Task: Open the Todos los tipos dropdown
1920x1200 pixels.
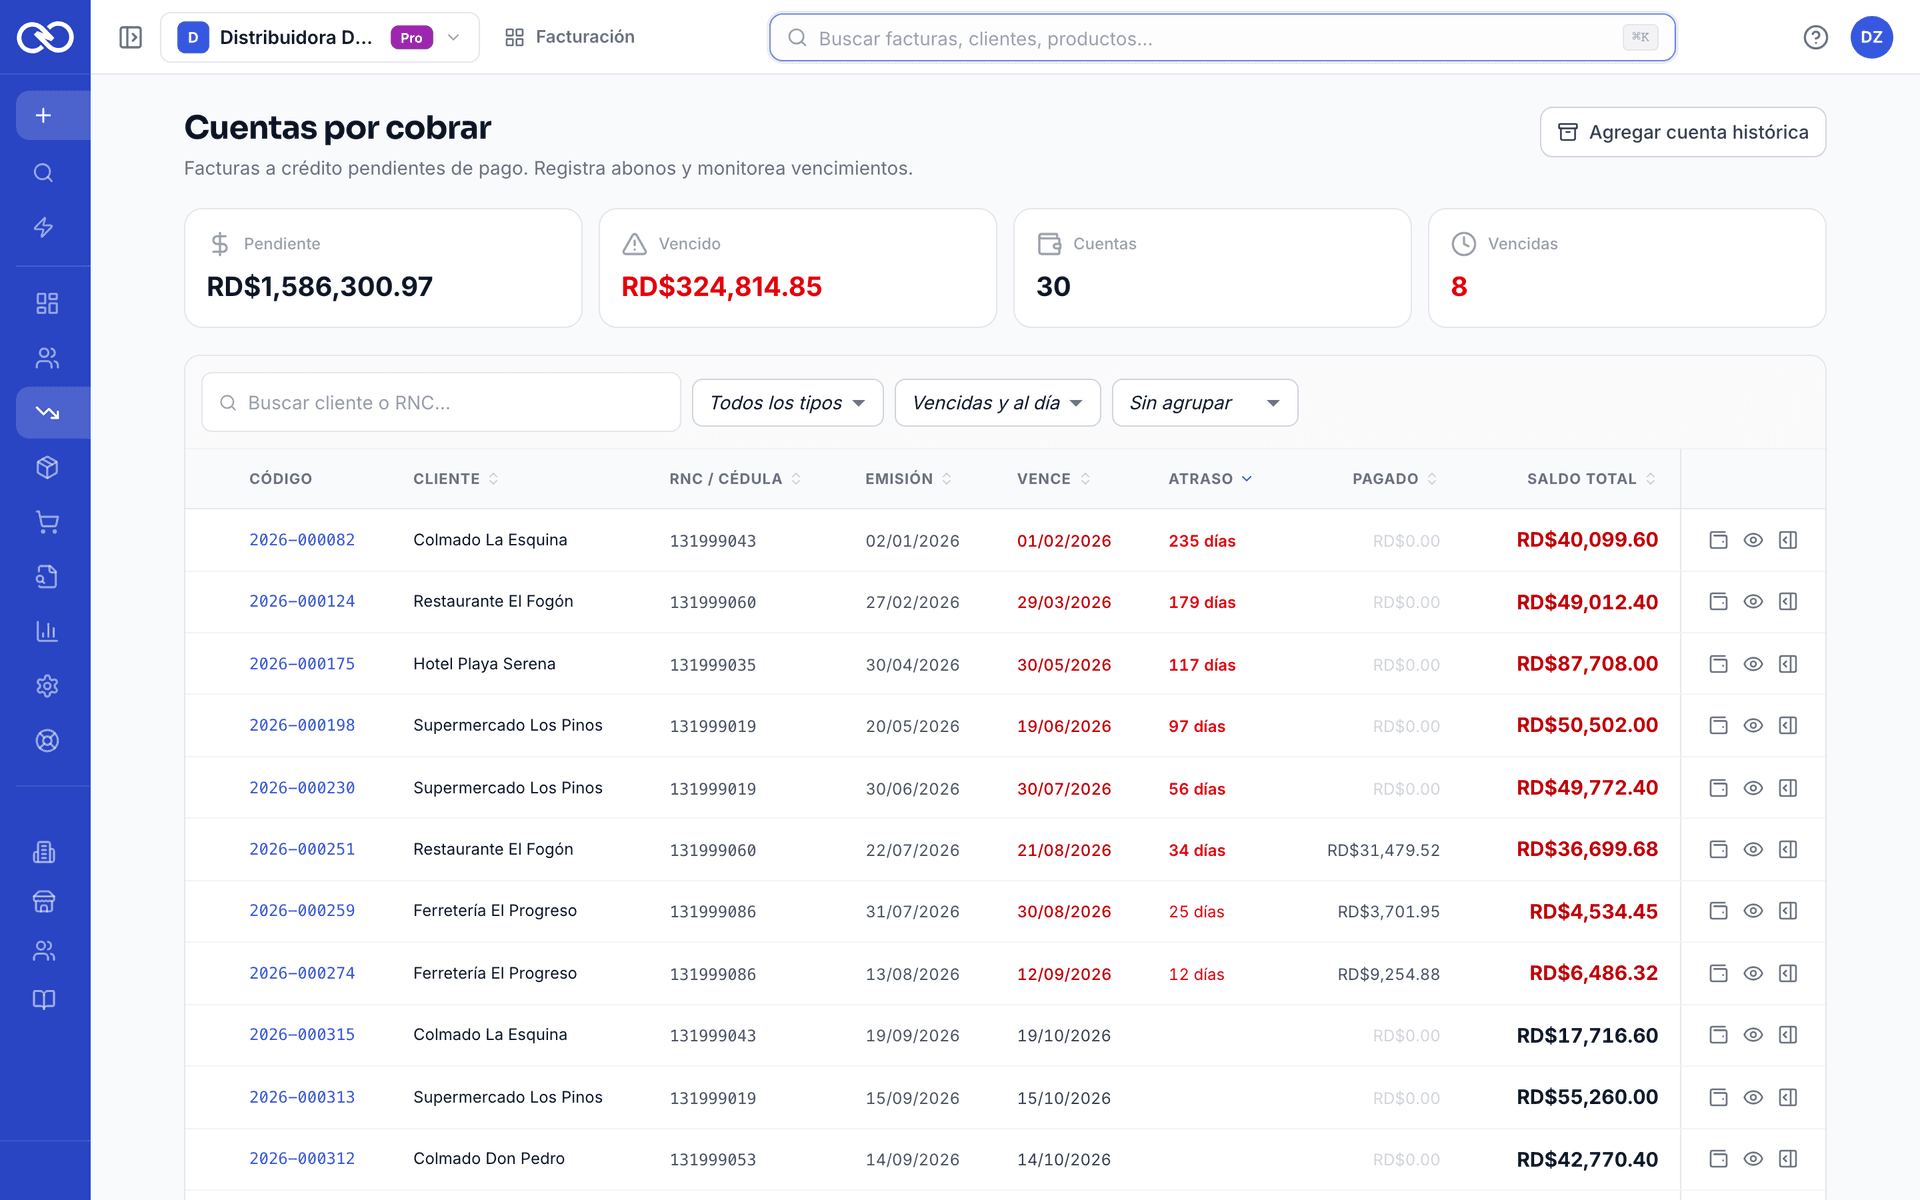Action: point(787,403)
